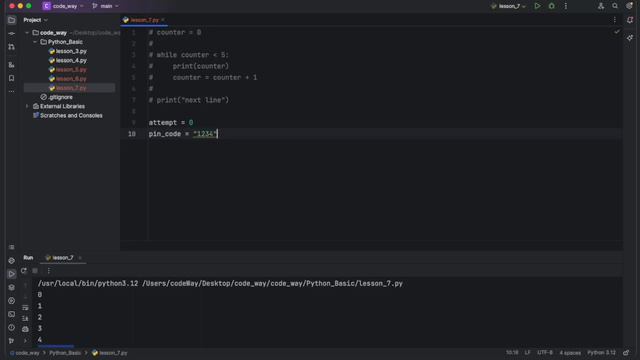This screenshot has width=640, height=360.
Task: Rerun lesson_7 in Run panel
Action: [24, 271]
